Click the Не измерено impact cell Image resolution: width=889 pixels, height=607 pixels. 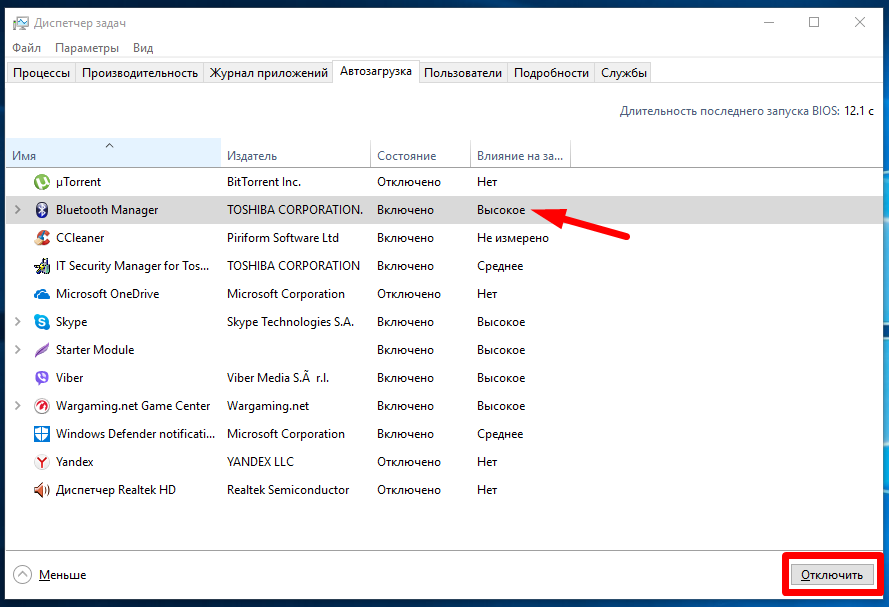coord(513,238)
